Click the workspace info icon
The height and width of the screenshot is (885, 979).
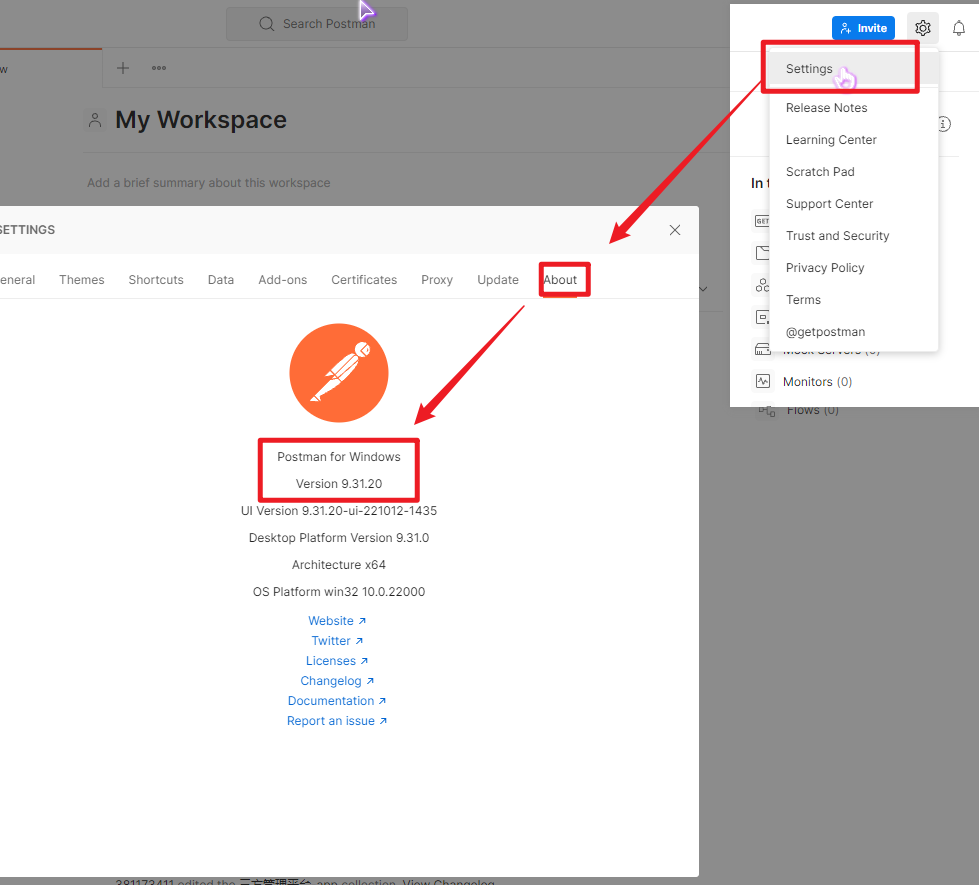click(x=943, y=124)
